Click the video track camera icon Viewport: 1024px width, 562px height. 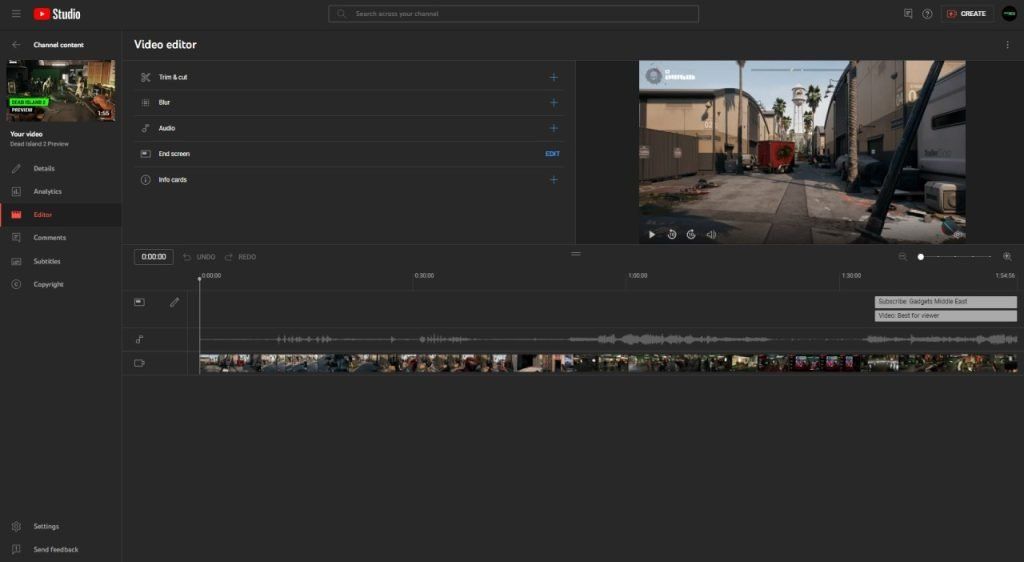(x=139, y=363)
